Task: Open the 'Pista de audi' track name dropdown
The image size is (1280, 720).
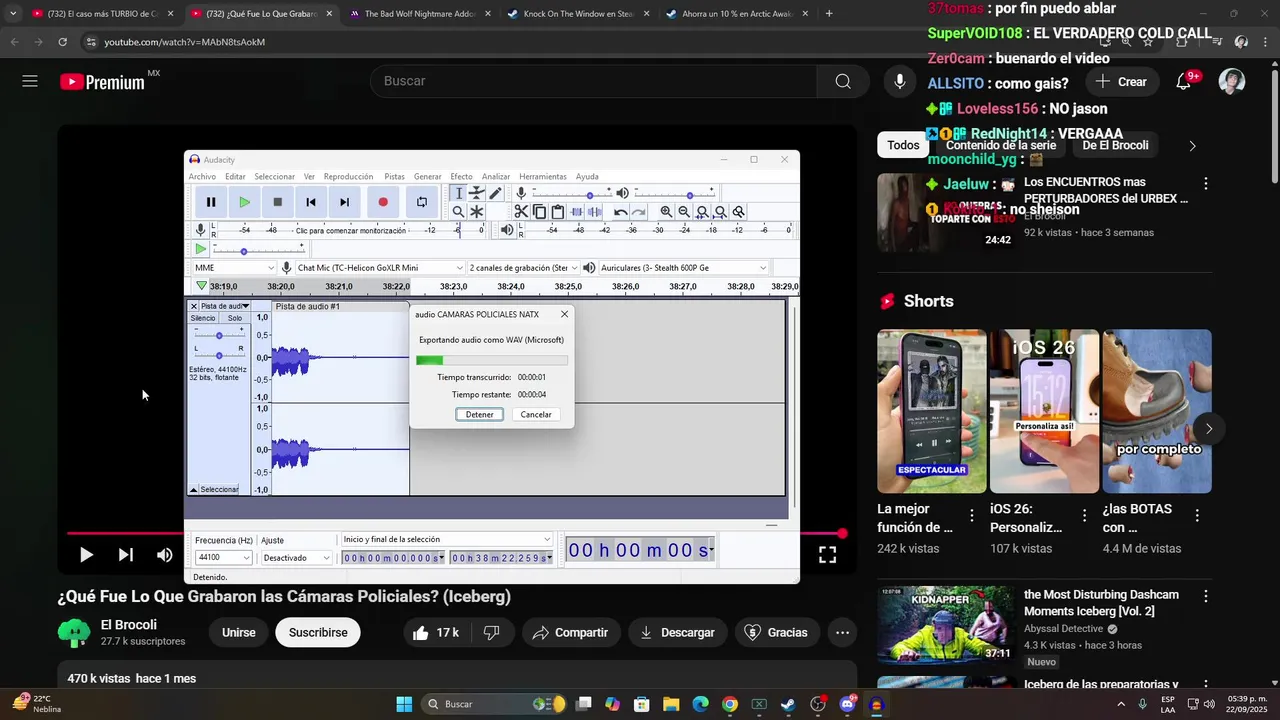Action: pos(225,306)
